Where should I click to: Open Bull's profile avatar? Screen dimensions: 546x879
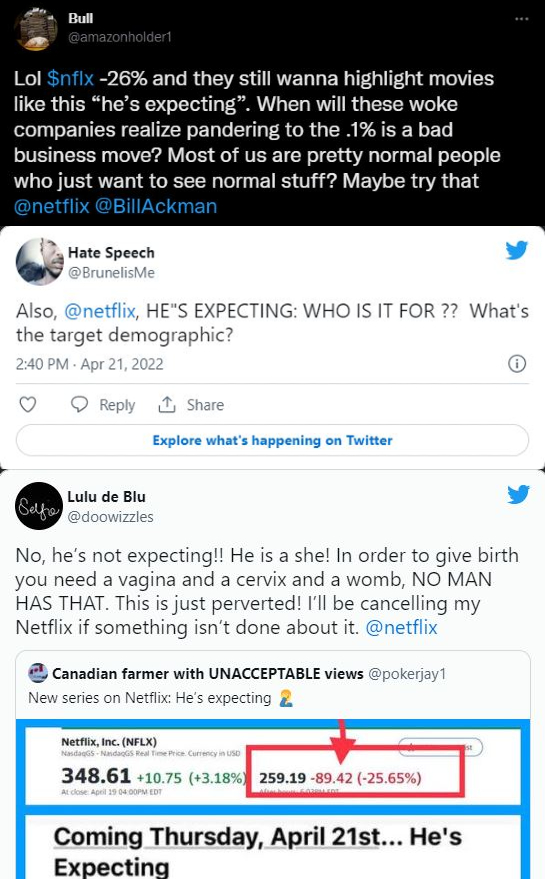[x=37, y=28]
